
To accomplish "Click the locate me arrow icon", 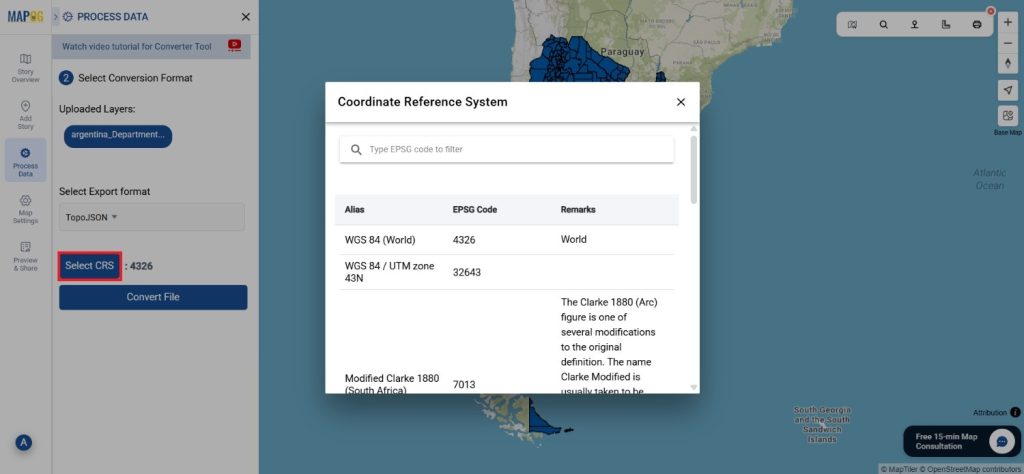I will (x=1008, y=90).
